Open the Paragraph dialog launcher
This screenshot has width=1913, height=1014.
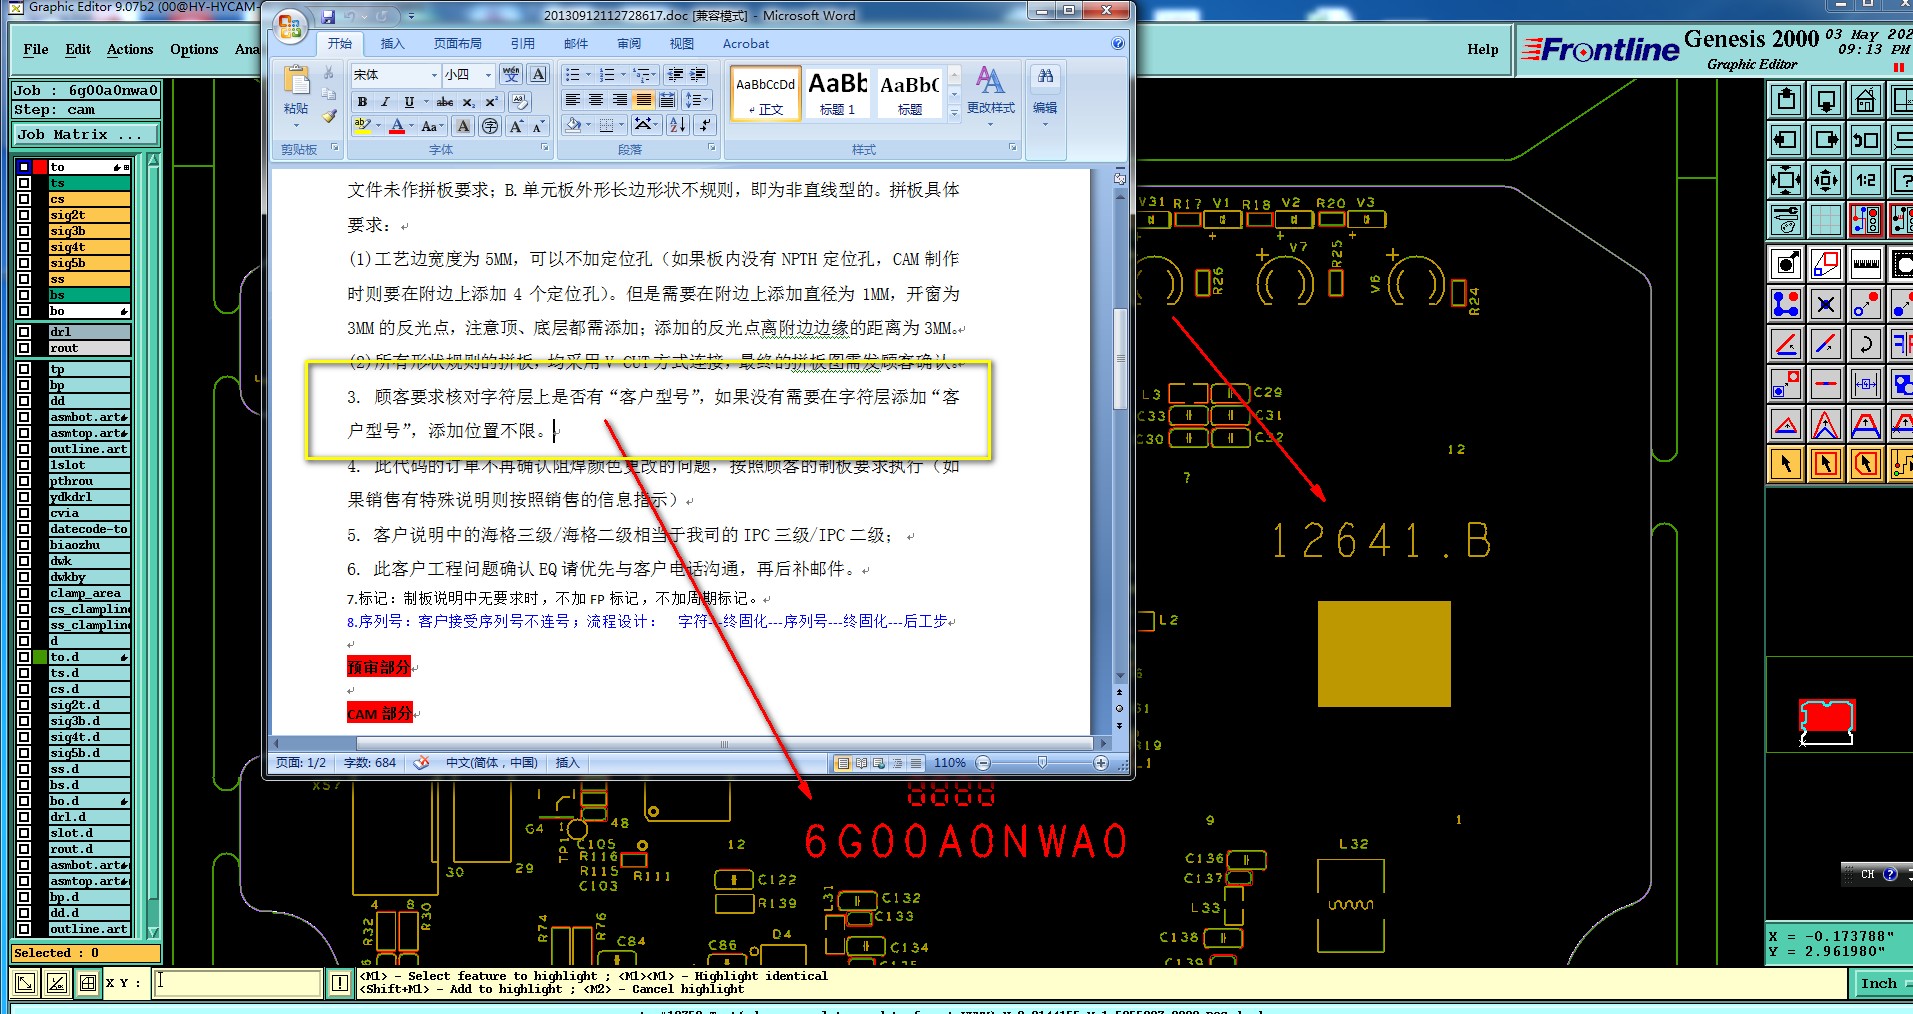(x=712, y=148)
